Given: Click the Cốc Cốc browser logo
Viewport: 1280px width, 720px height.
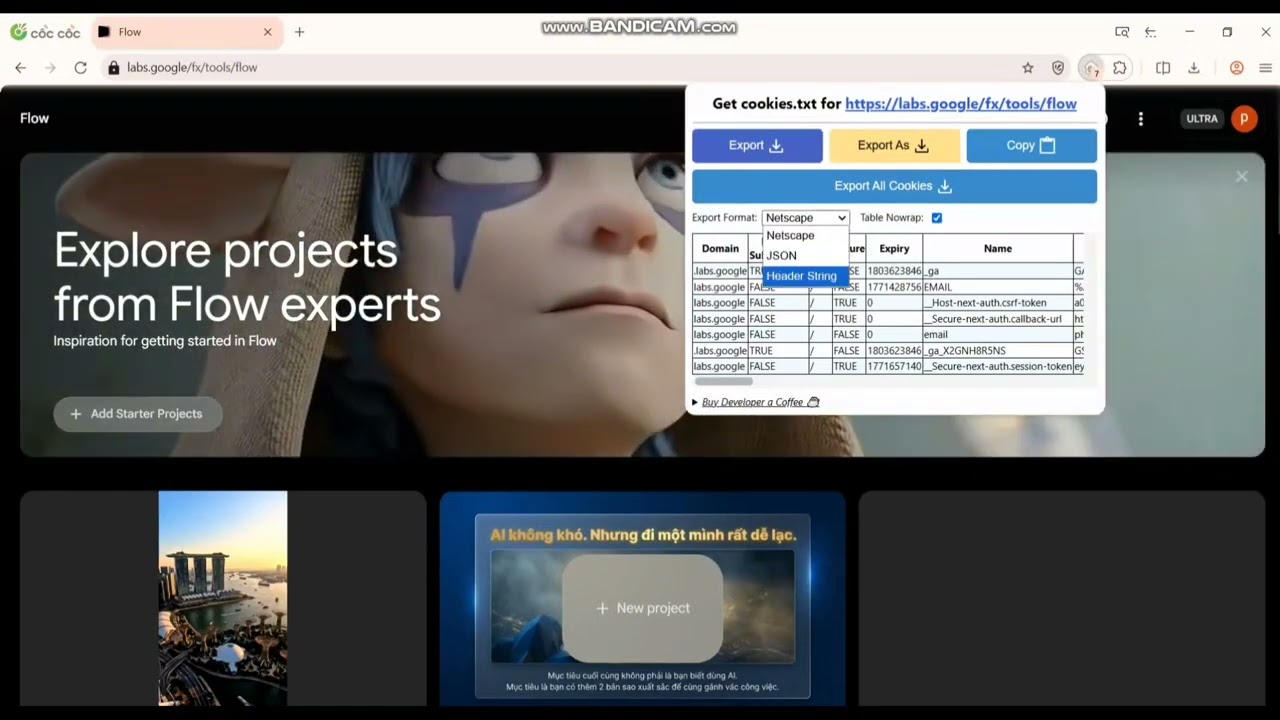Looking at the screenshot, I should click(x=45, y=32).
